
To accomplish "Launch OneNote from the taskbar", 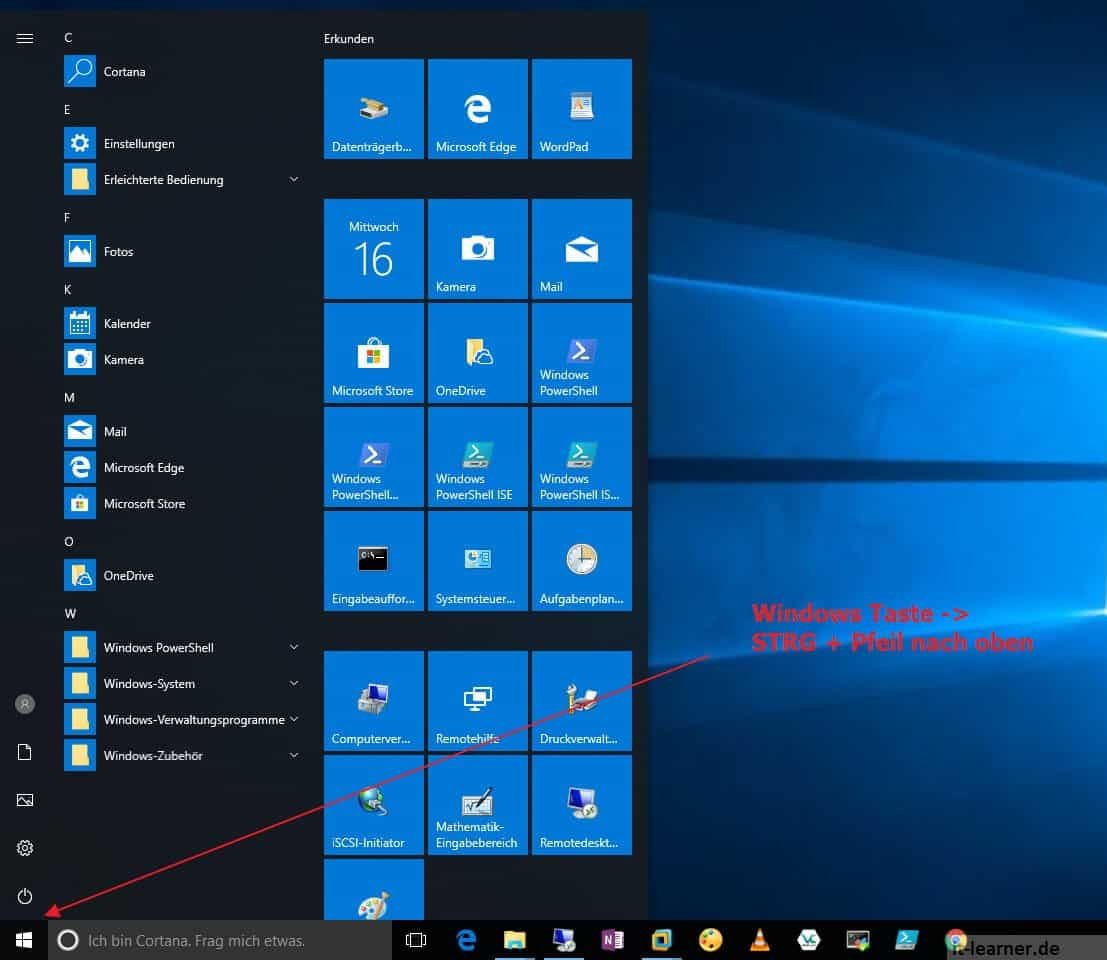I will [612, 940].
